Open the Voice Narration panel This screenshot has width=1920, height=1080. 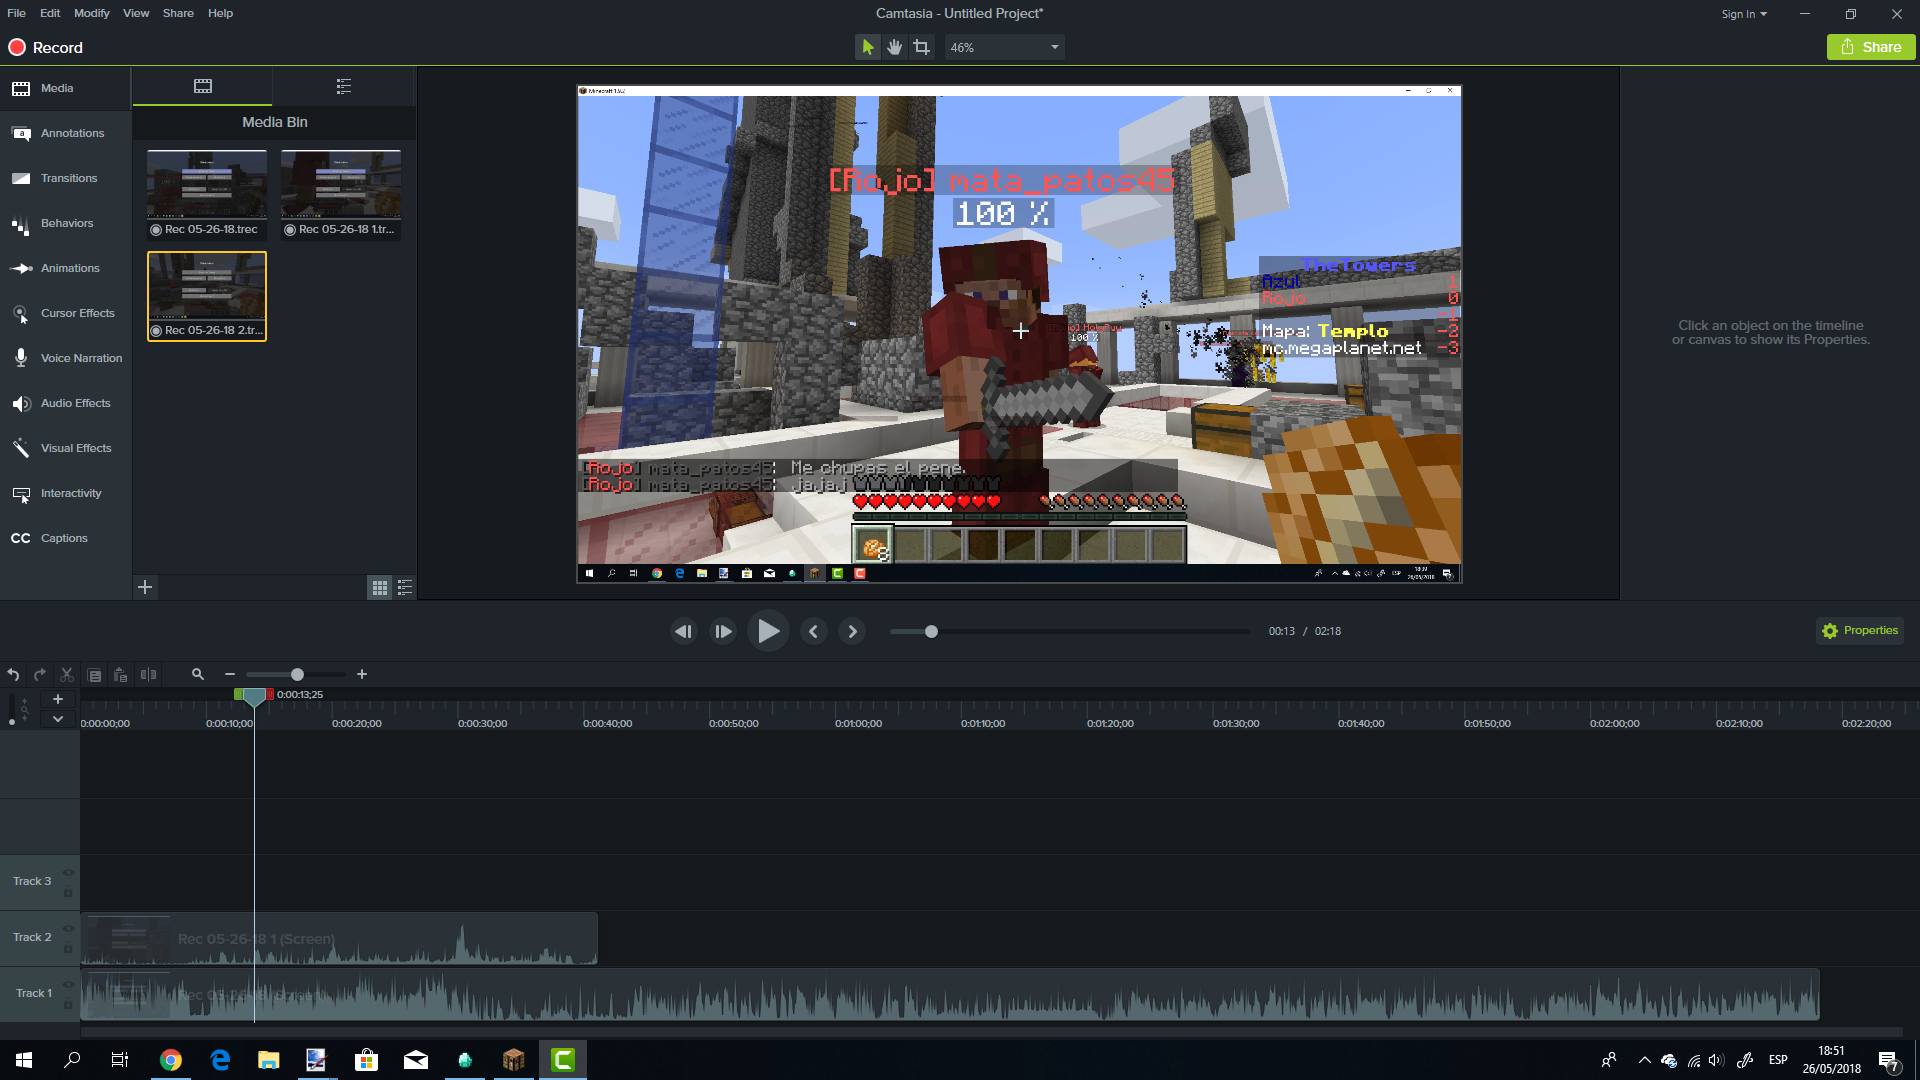click(x=65, y=358)
